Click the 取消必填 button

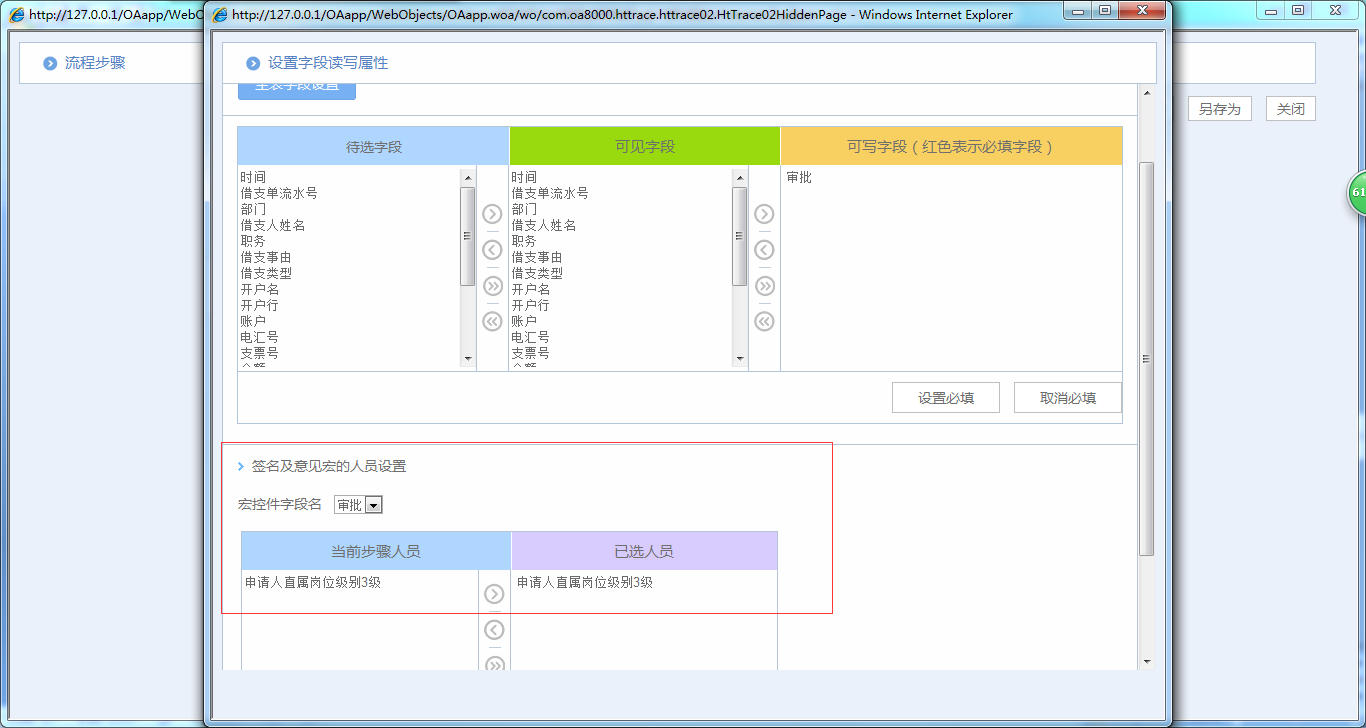click(1067, 397)
